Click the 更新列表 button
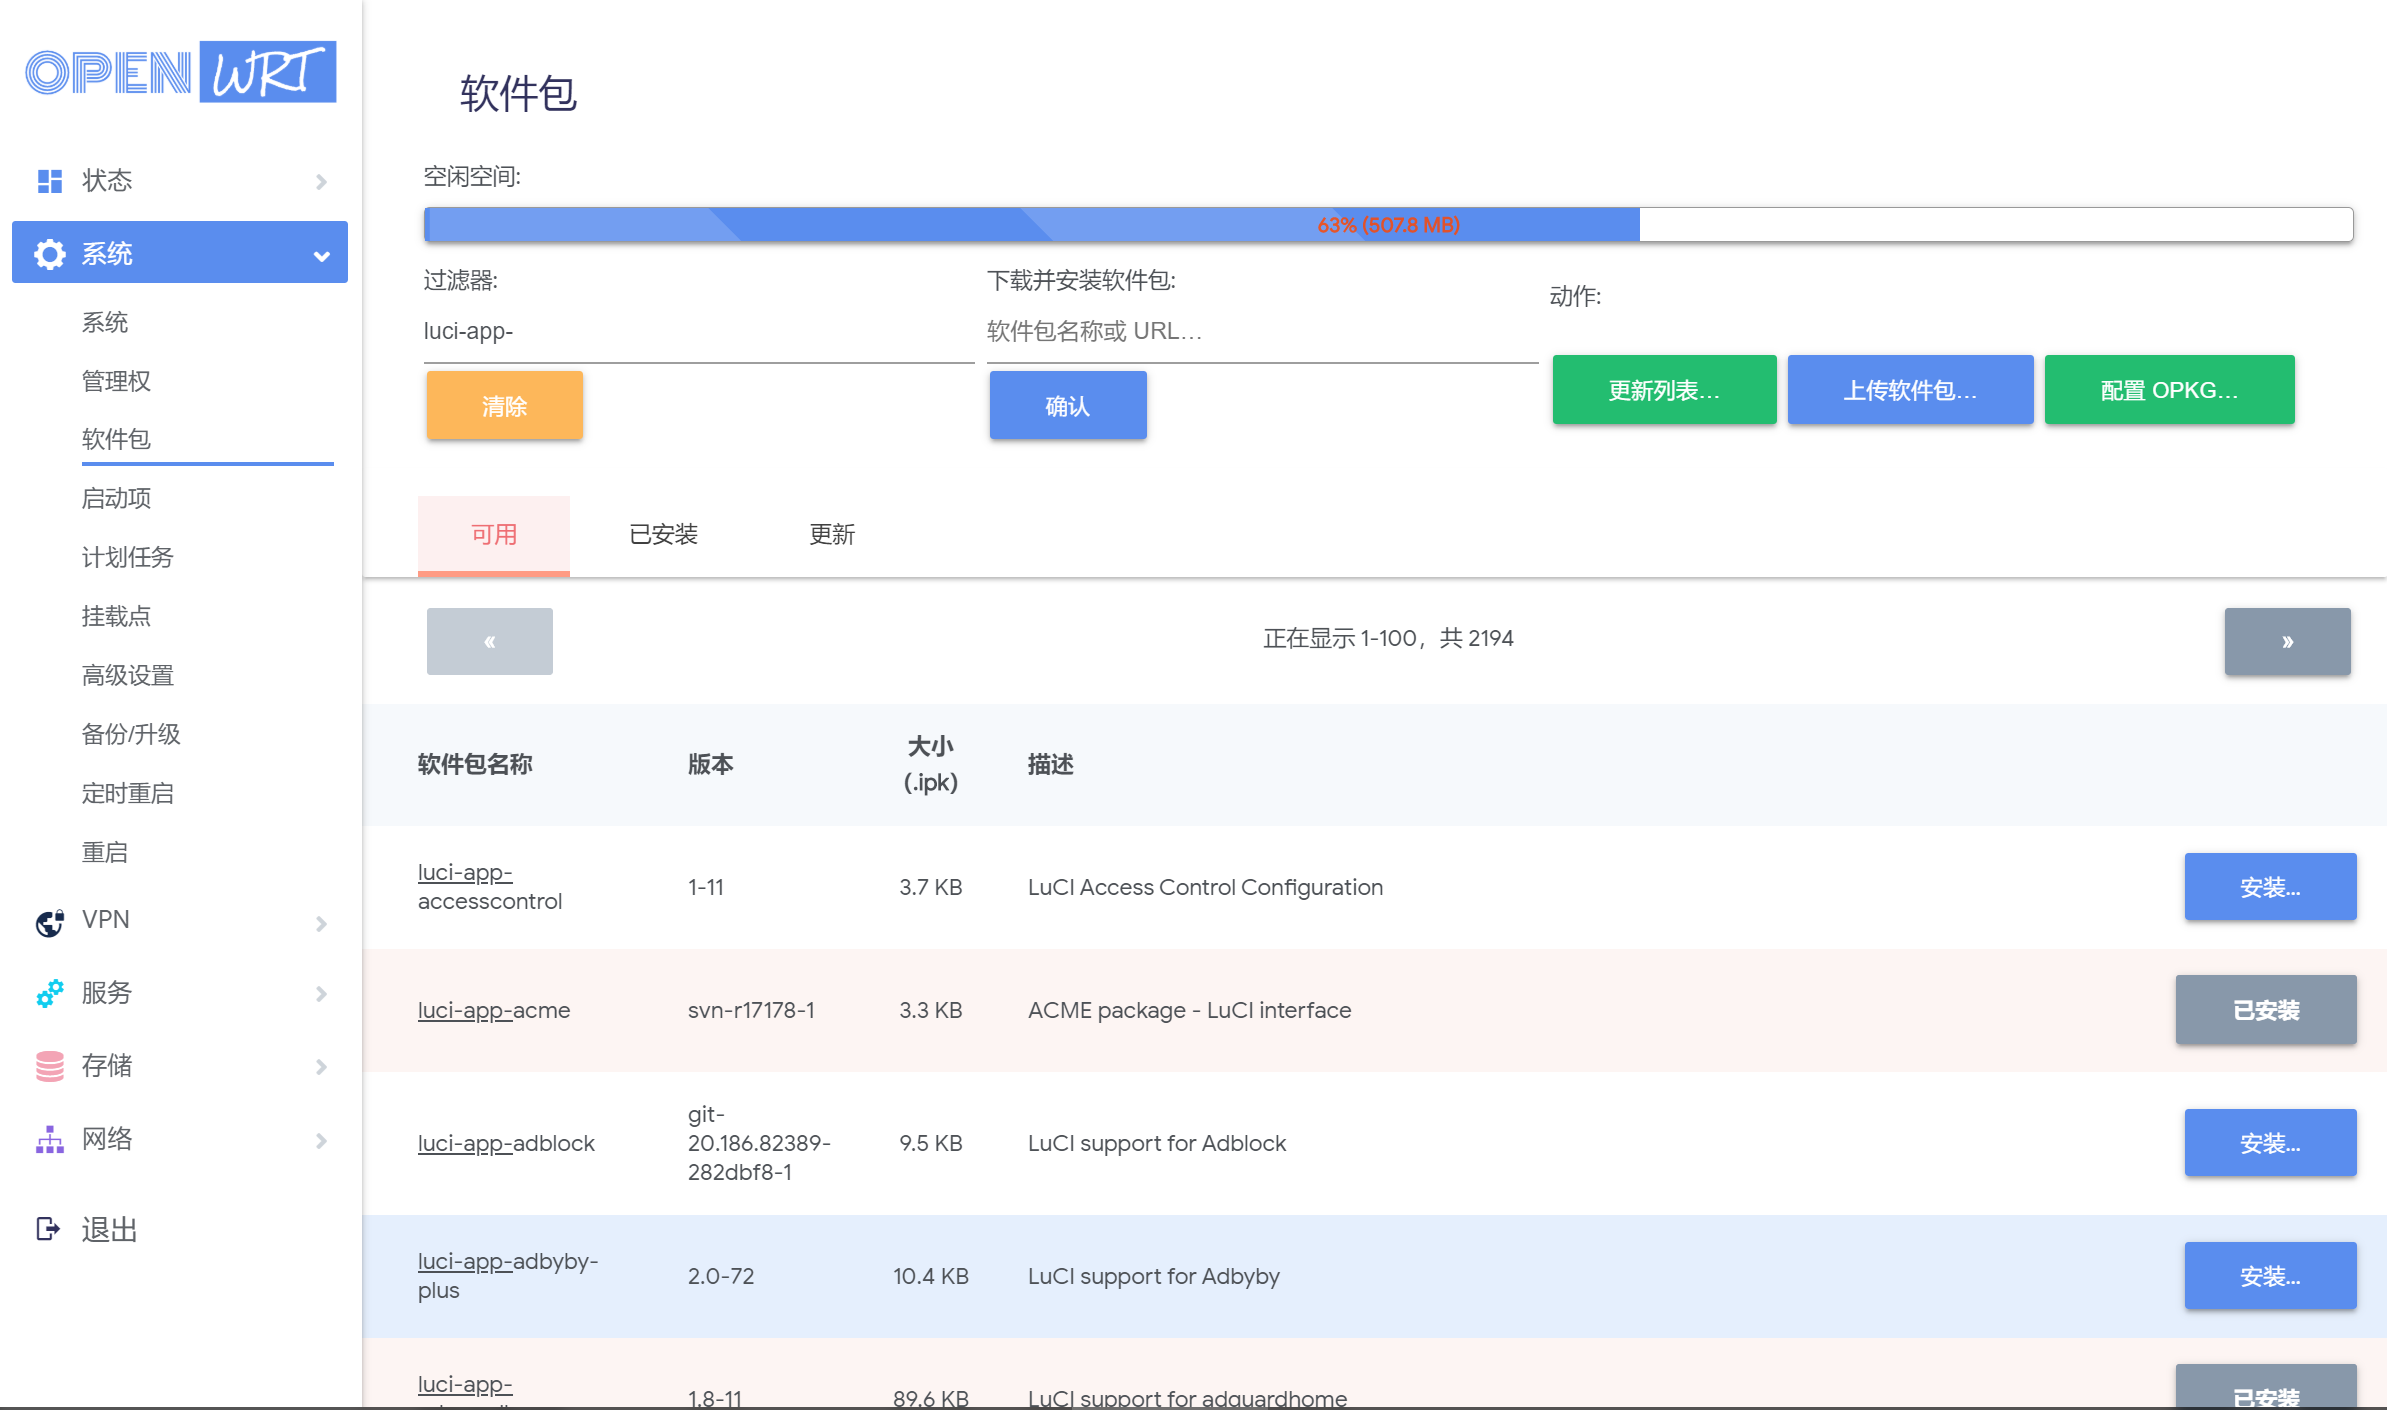The width and height of the screenshot is (2387, 1410). [x=1664, y=390]
